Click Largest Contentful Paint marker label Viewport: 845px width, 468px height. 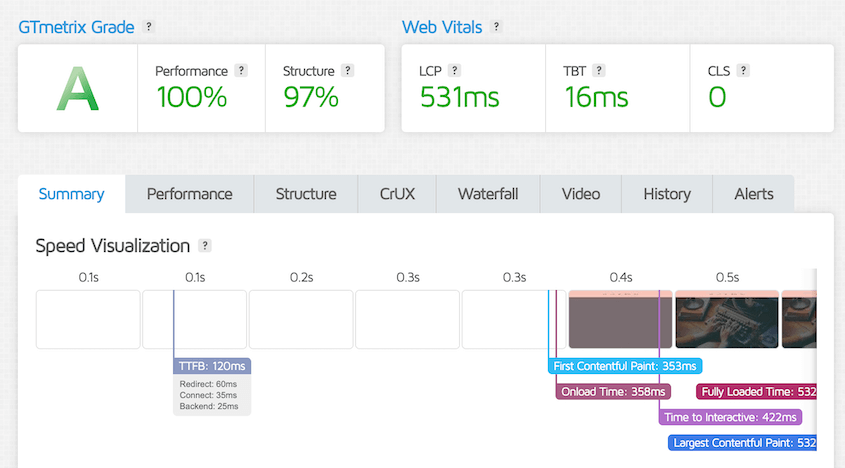coord(743,443)
